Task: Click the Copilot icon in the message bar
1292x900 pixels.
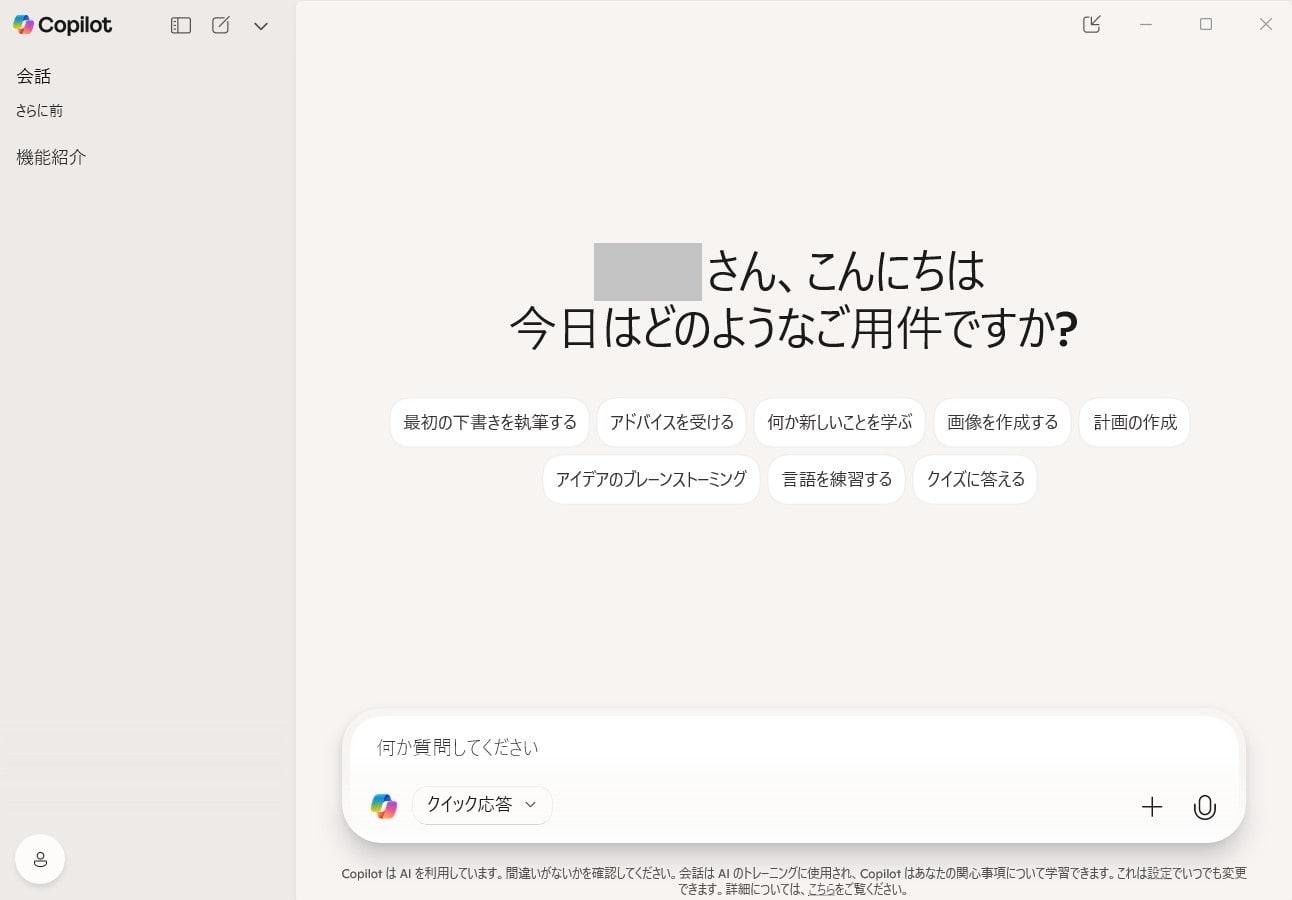Action: tap(384, 805)
